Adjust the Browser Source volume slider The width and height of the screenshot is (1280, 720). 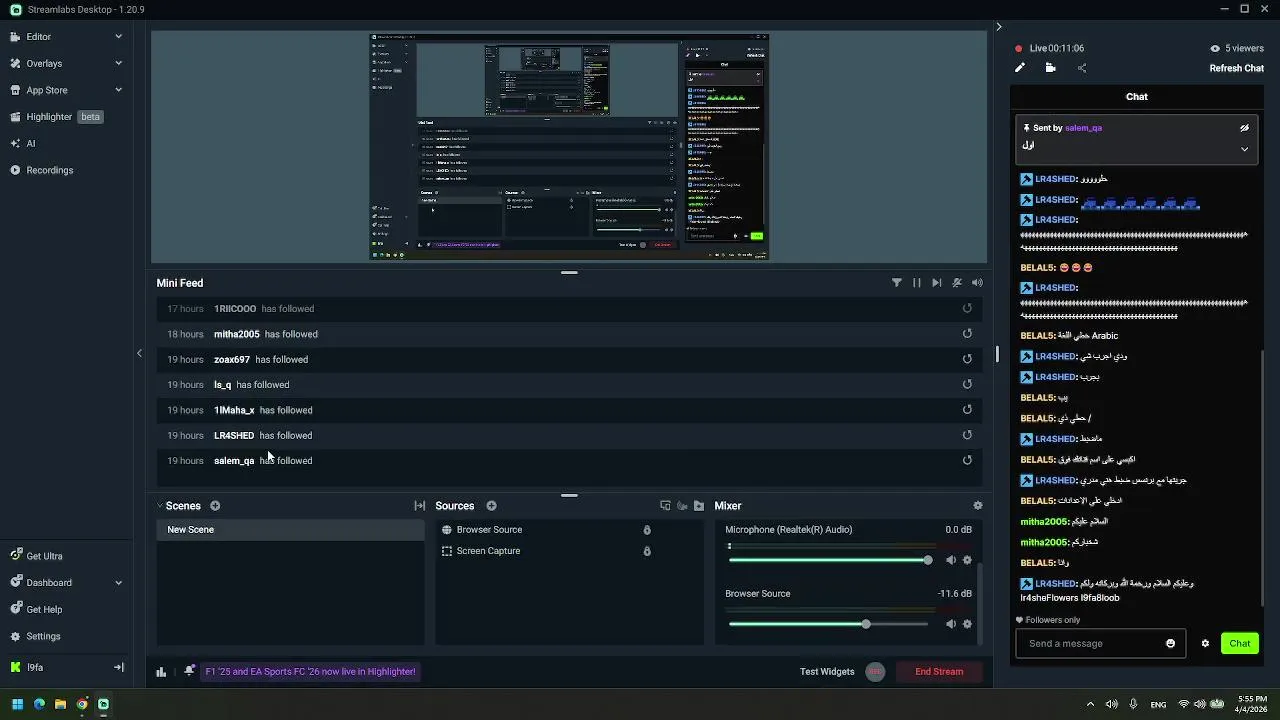(x=829, y=624)
